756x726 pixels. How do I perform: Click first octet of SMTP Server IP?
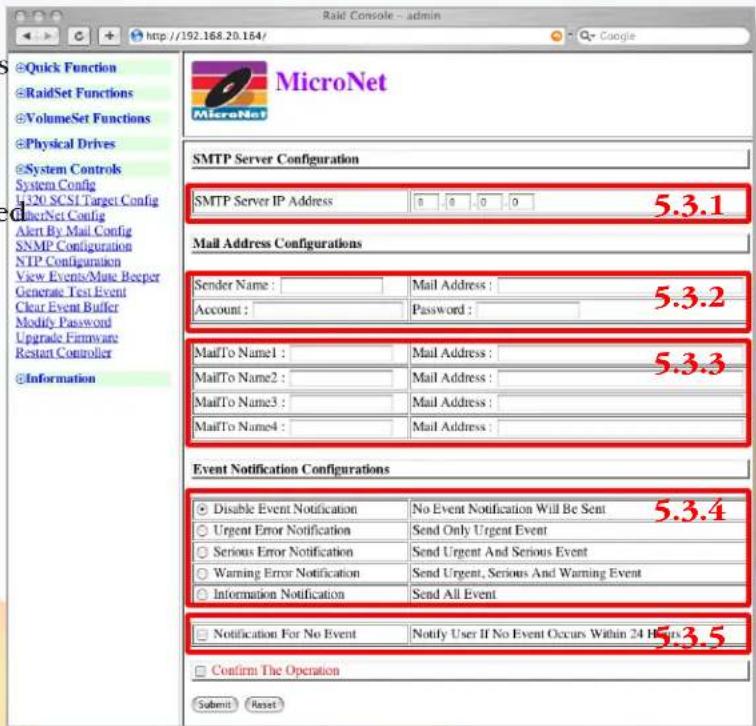point(426,202)
